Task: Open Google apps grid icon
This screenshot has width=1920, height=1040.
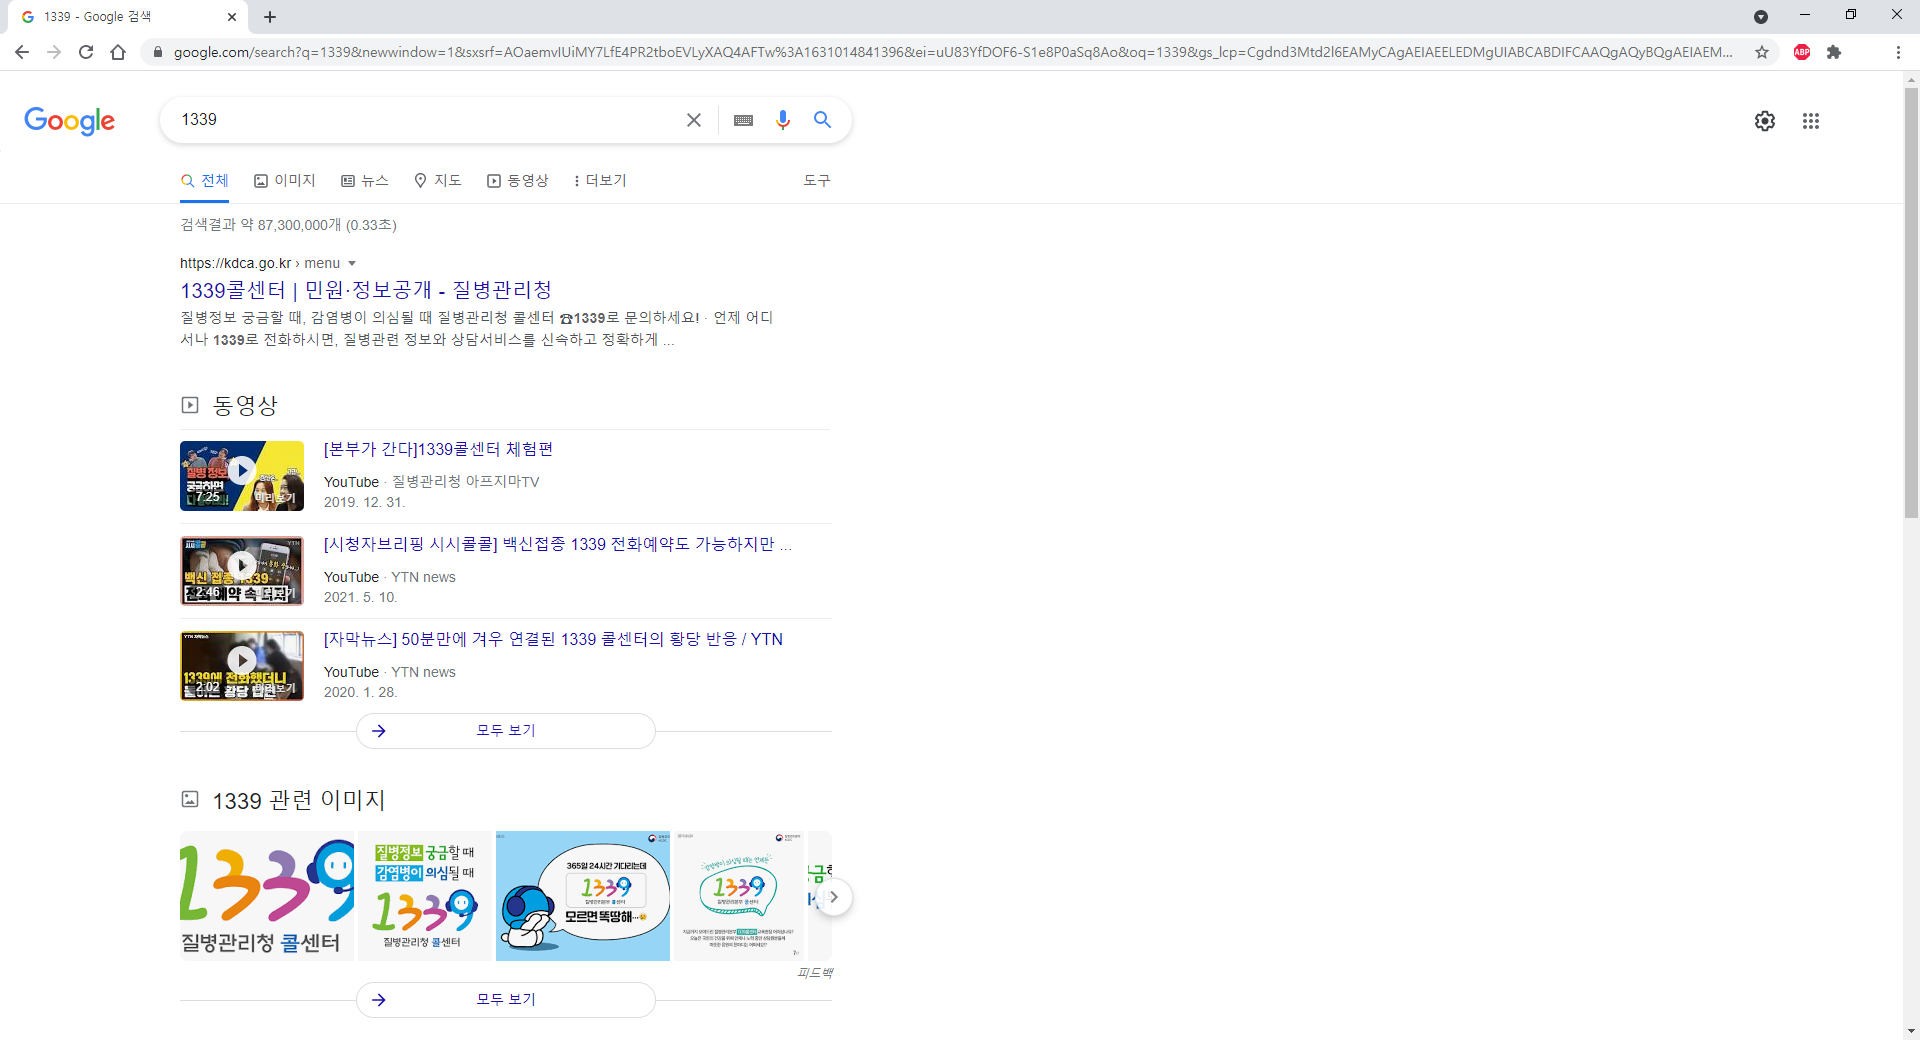Action: tap(1811, 121)
